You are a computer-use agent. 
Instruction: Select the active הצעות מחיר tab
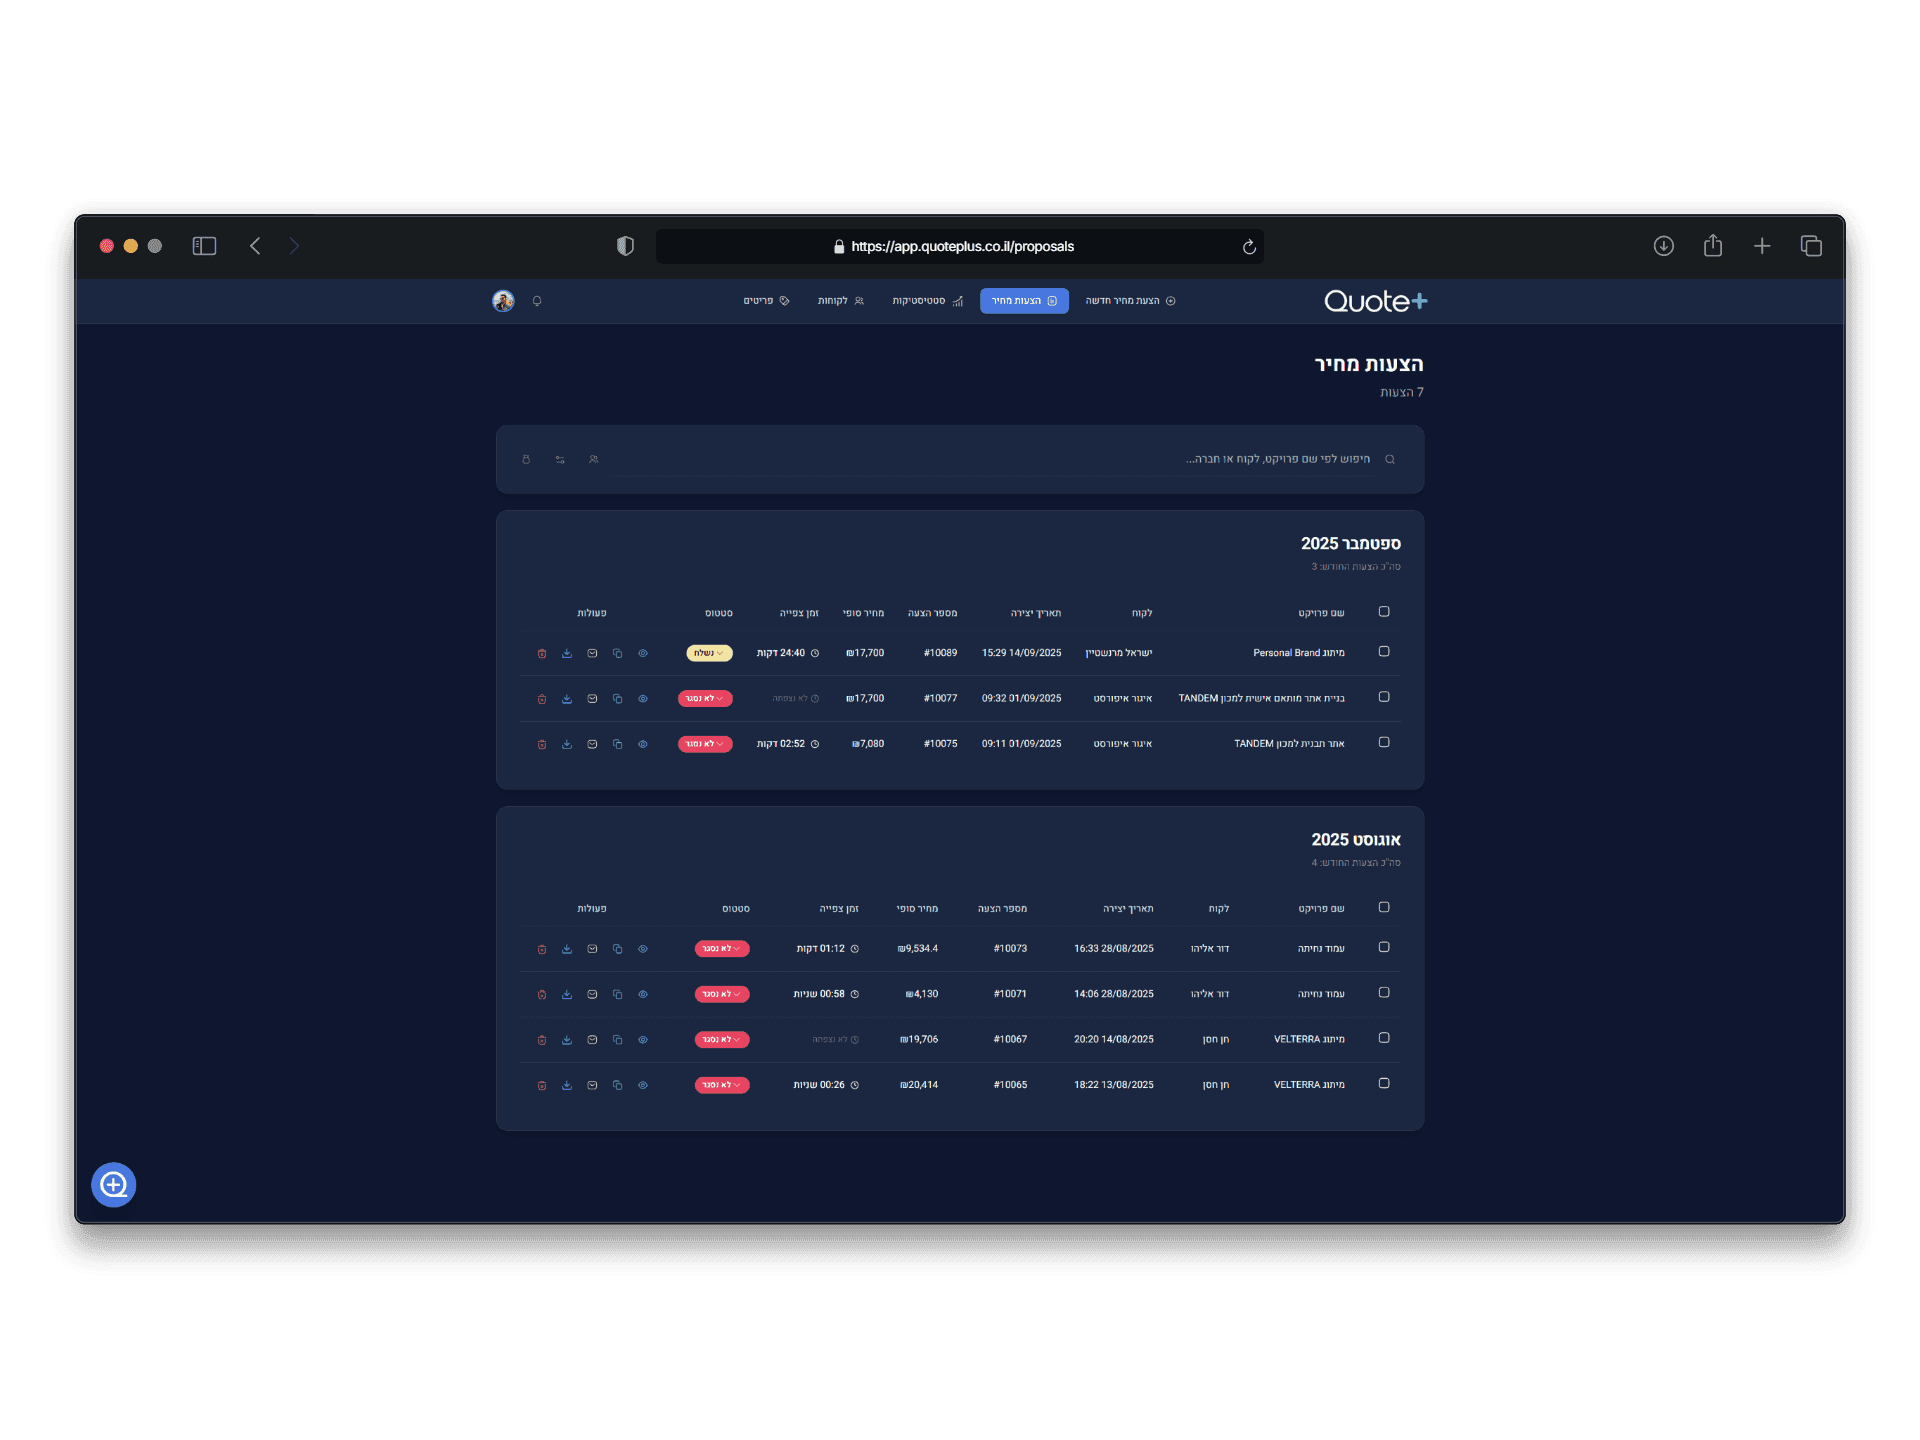coord(1024,301)
